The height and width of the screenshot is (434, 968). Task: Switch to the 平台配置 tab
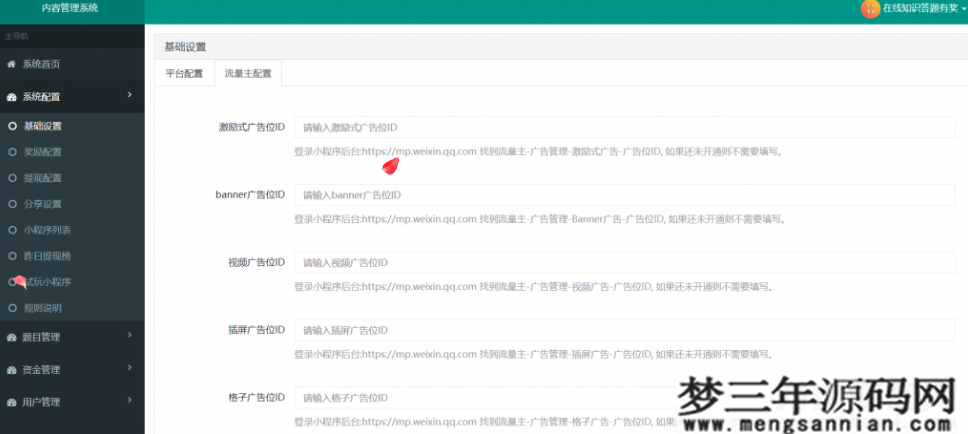184,73
